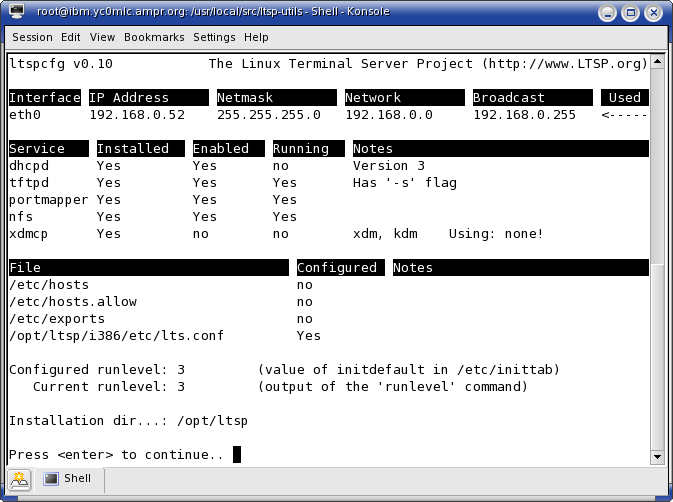Click the /etc/exports file entry
Screen dimensions: 673x502
tap(57, 319)
